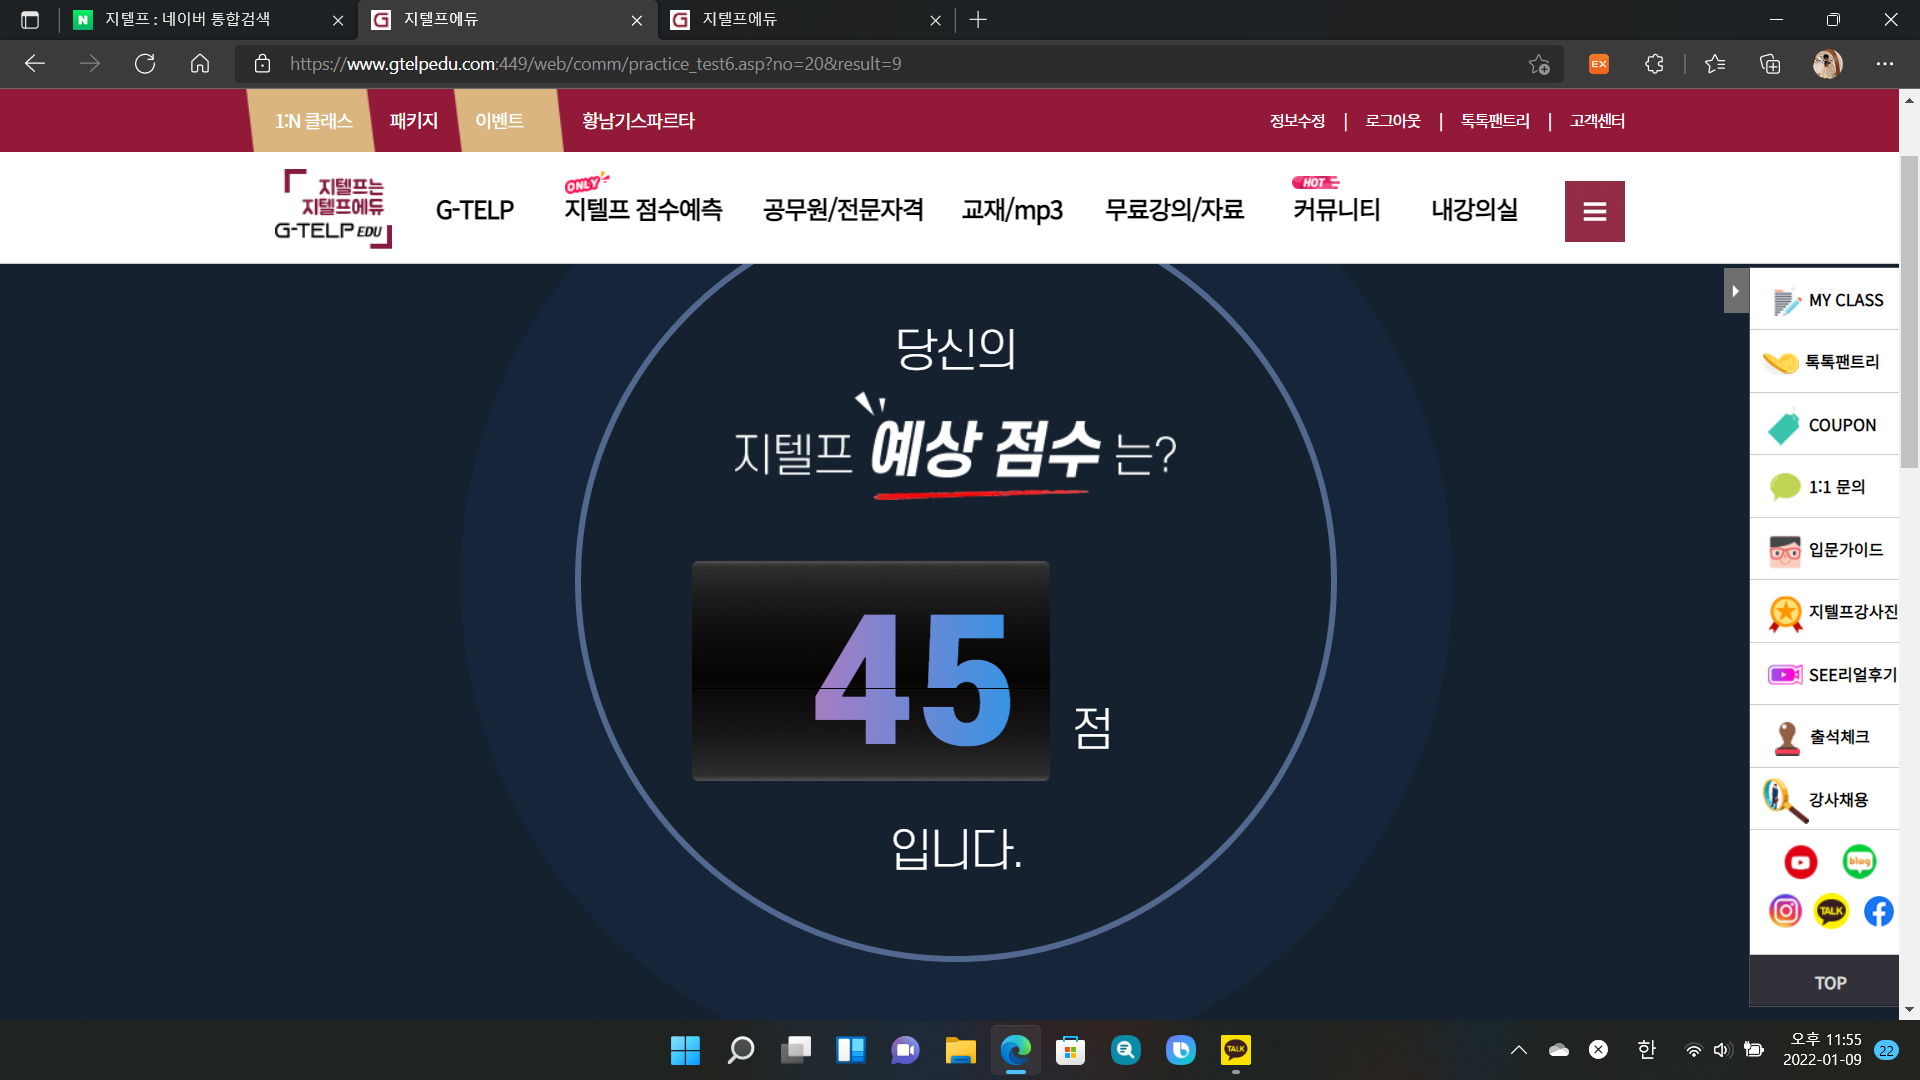Open a new browser tab
The height and width of the screenshot is (1080, 1920).
[x=978, y=20]
